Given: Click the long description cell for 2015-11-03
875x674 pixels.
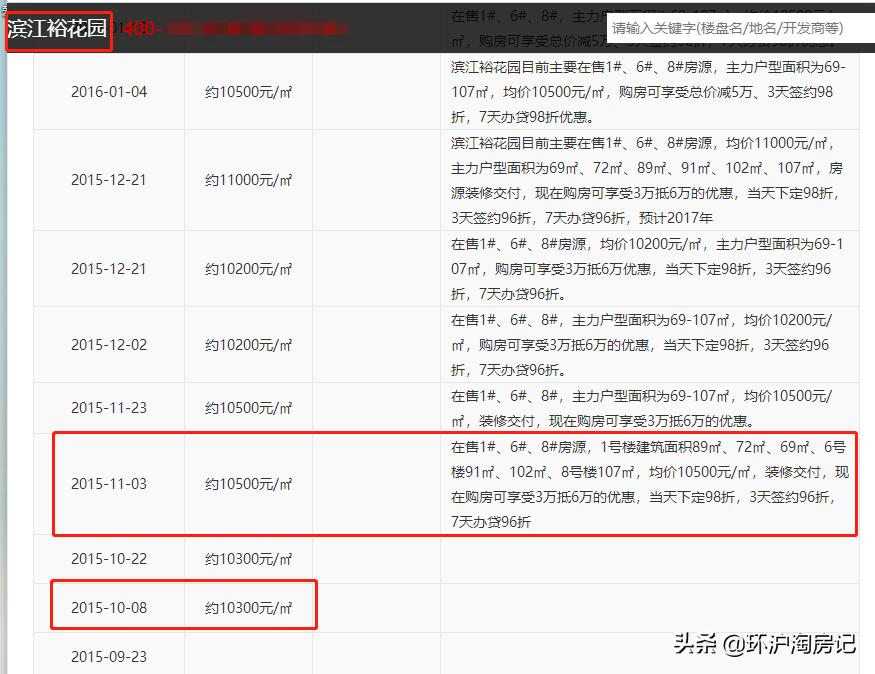Looking at the screenshot, I should pyautogui.click(x=645, y=484).
